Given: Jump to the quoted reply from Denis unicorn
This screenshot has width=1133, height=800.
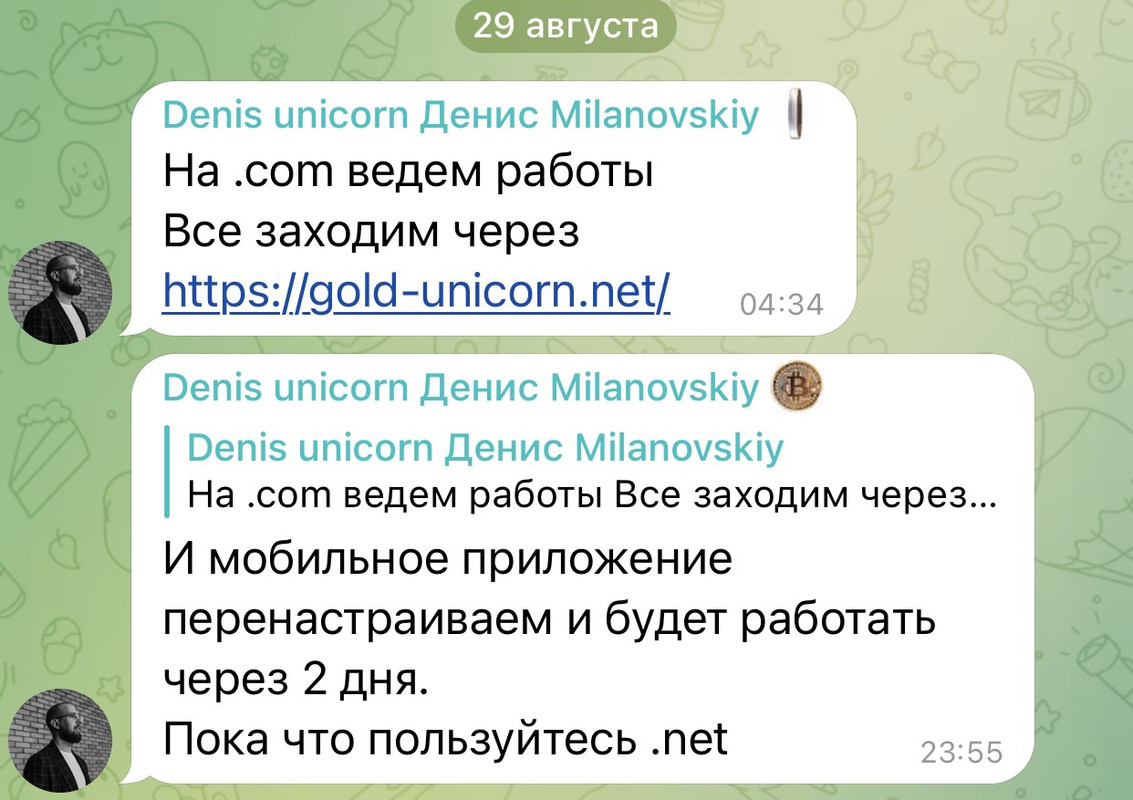Looking at the screenshot, I should [x=582, y=471].
